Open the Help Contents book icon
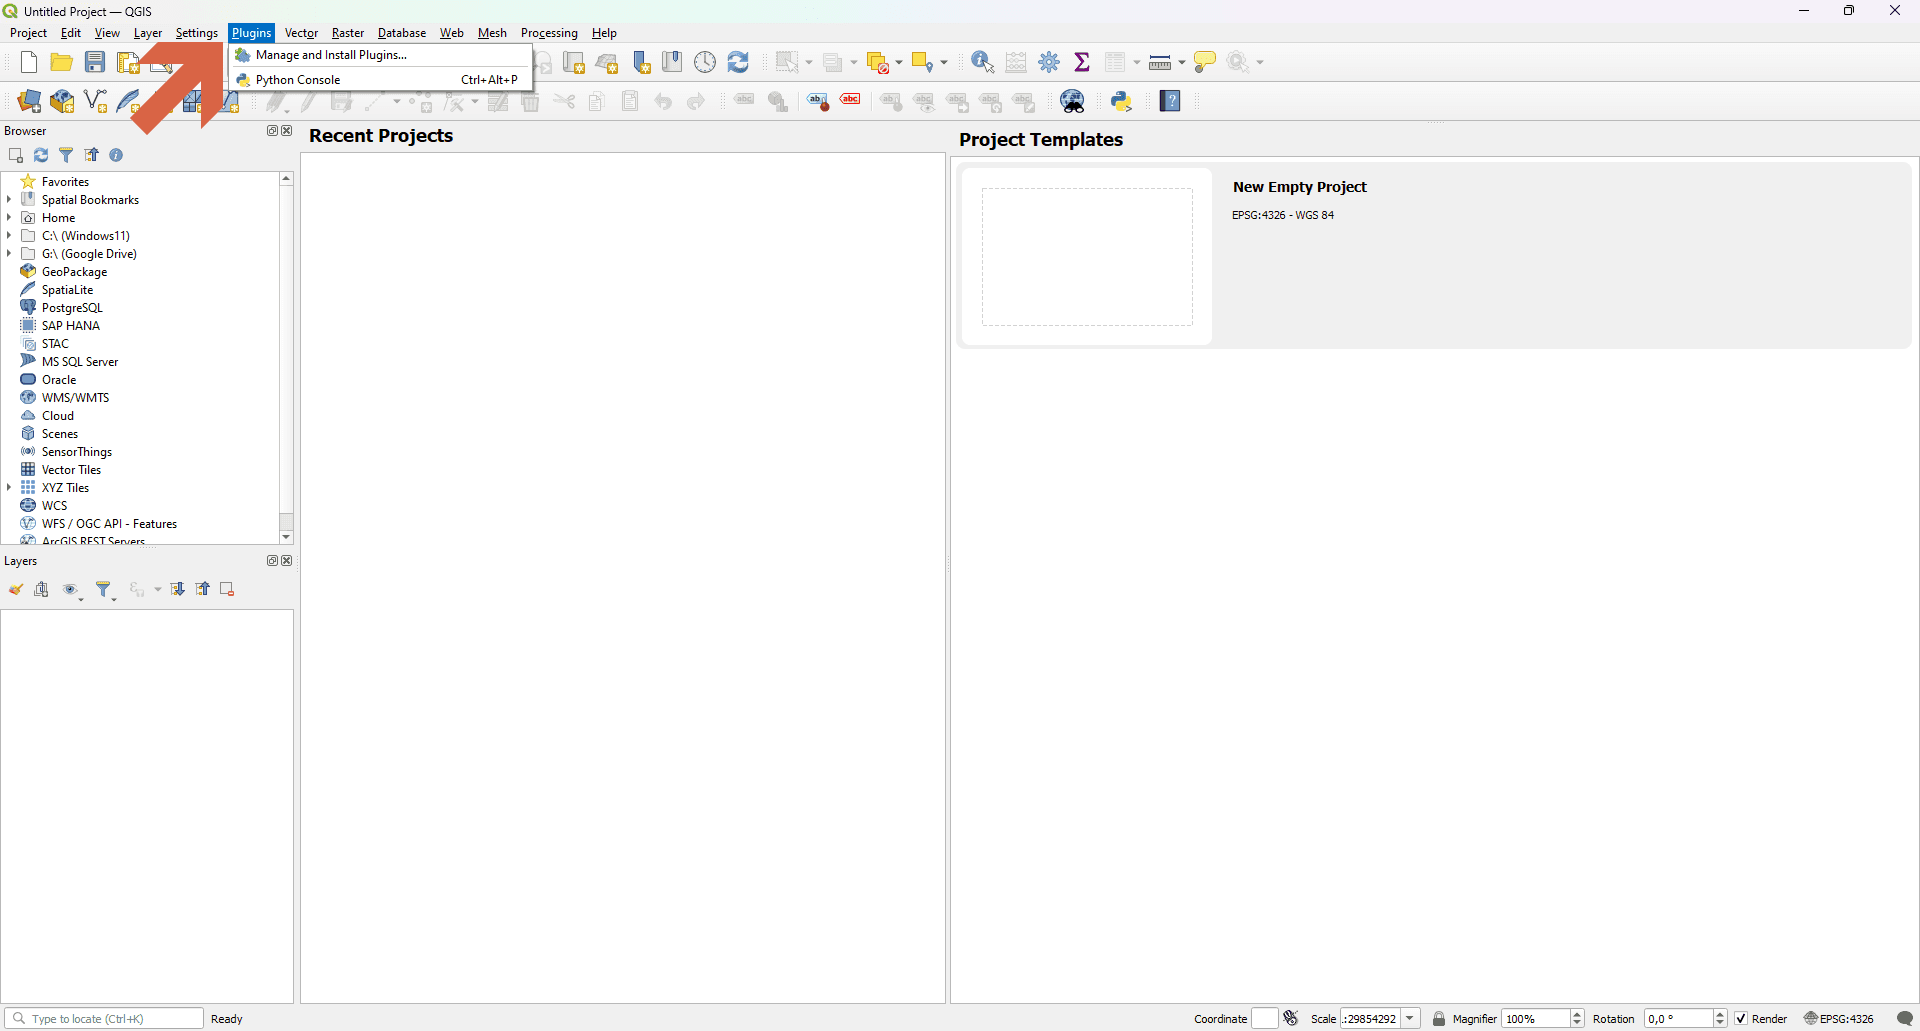1920x1031 pixels. (1171, 101)
